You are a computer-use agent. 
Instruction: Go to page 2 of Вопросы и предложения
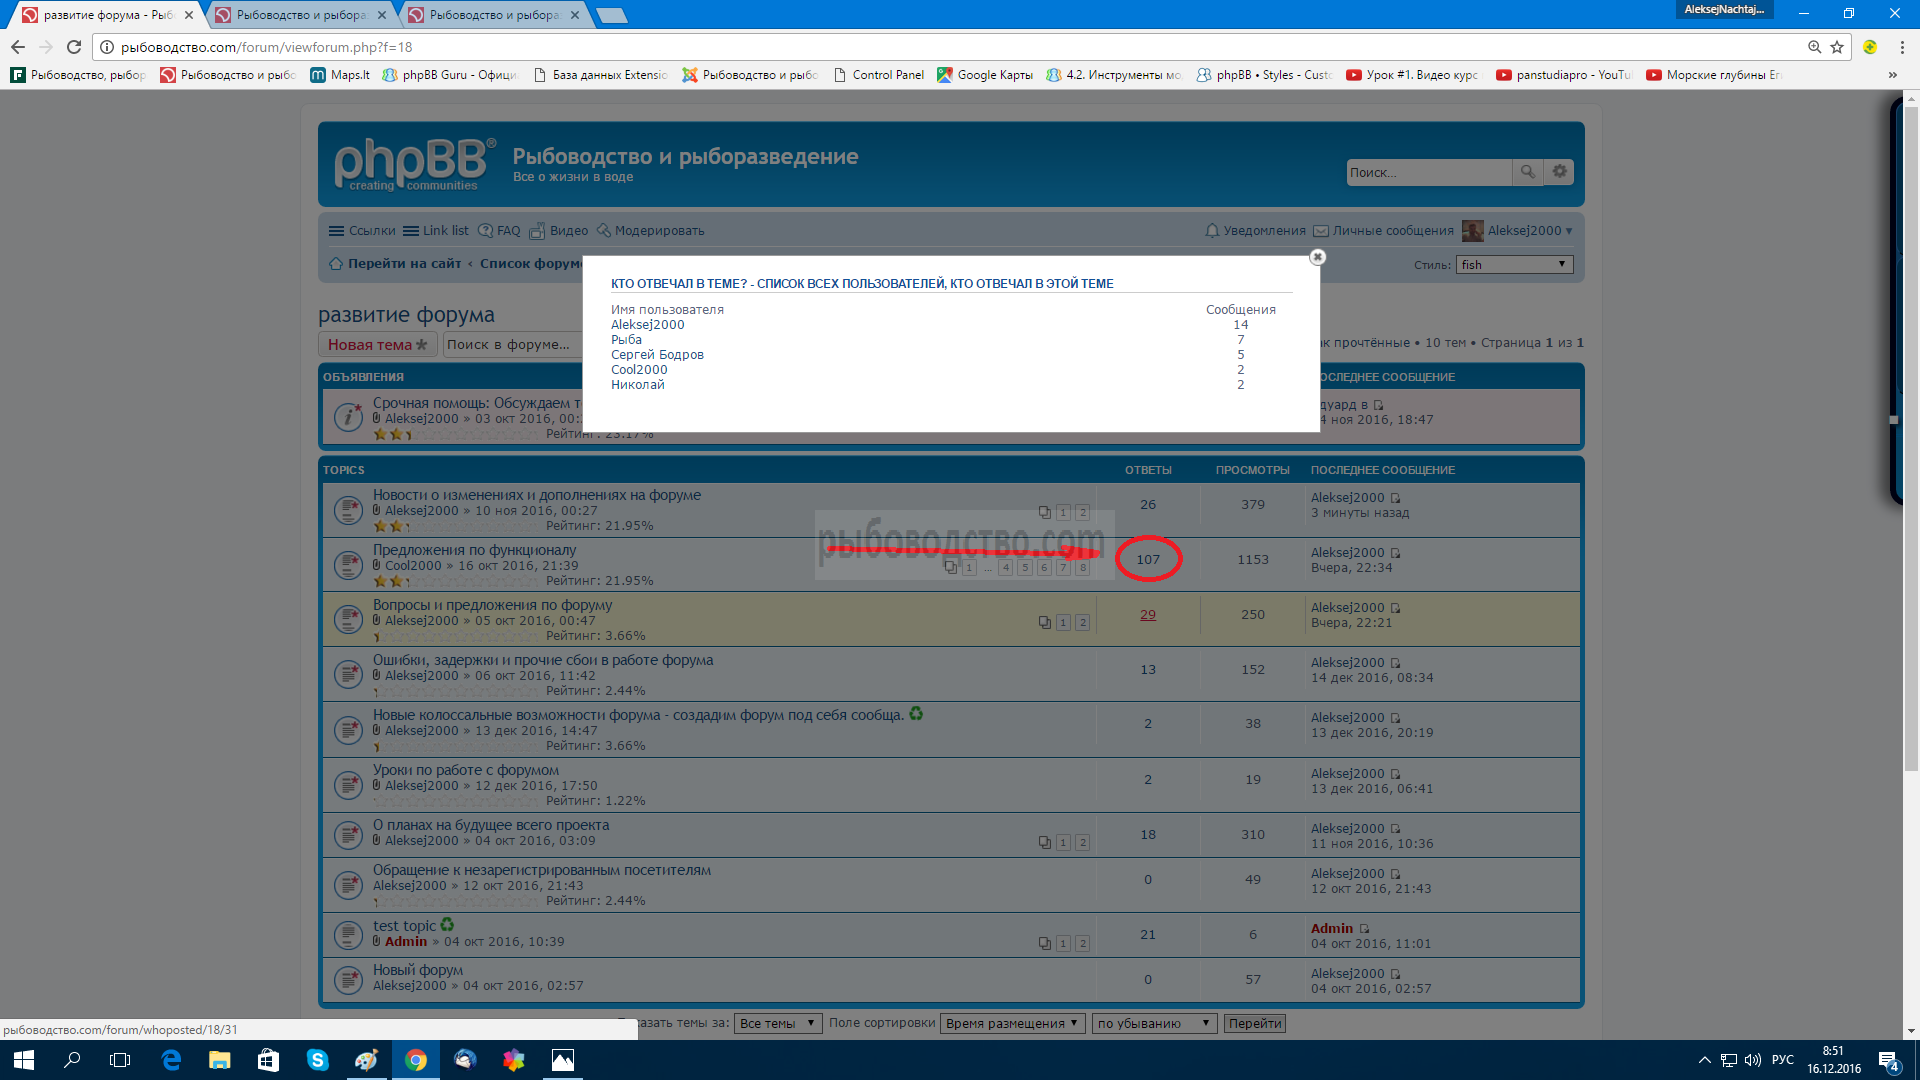1082,623
